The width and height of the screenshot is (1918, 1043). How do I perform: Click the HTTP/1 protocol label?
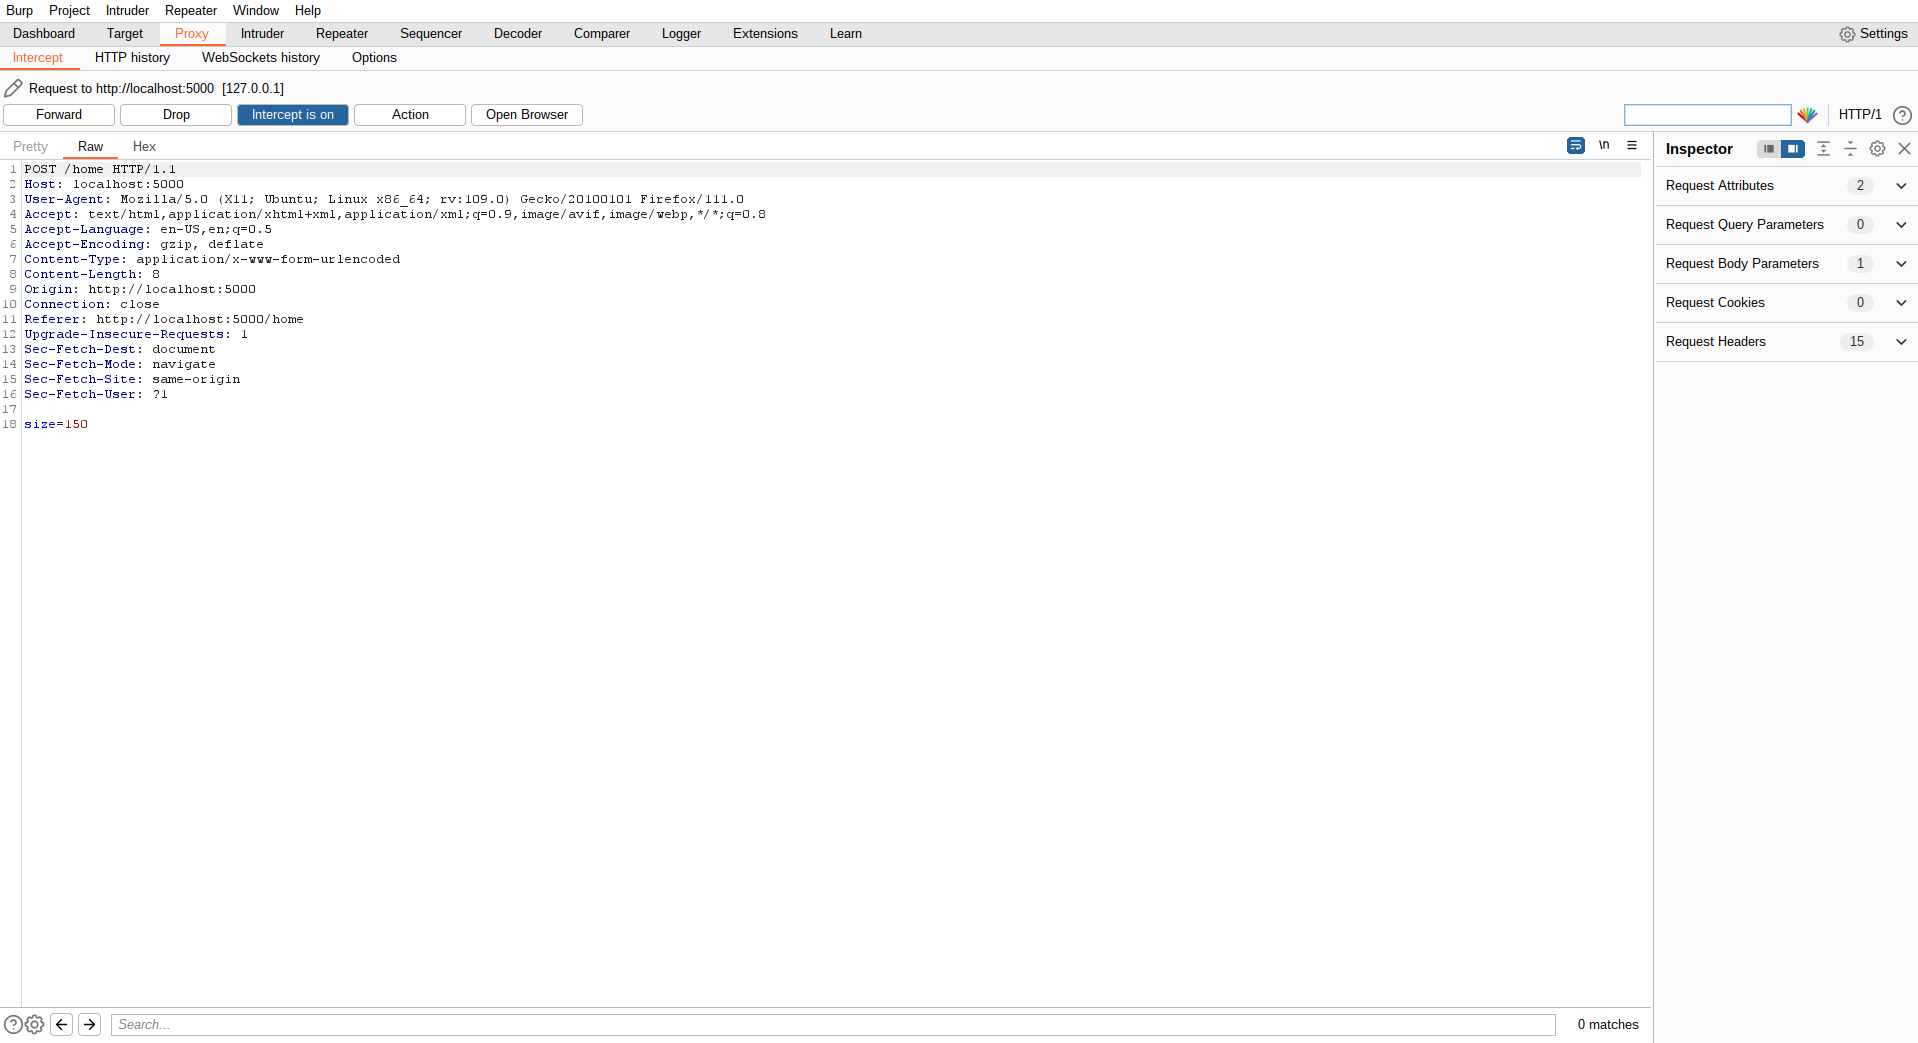(x=1860, y=115)
